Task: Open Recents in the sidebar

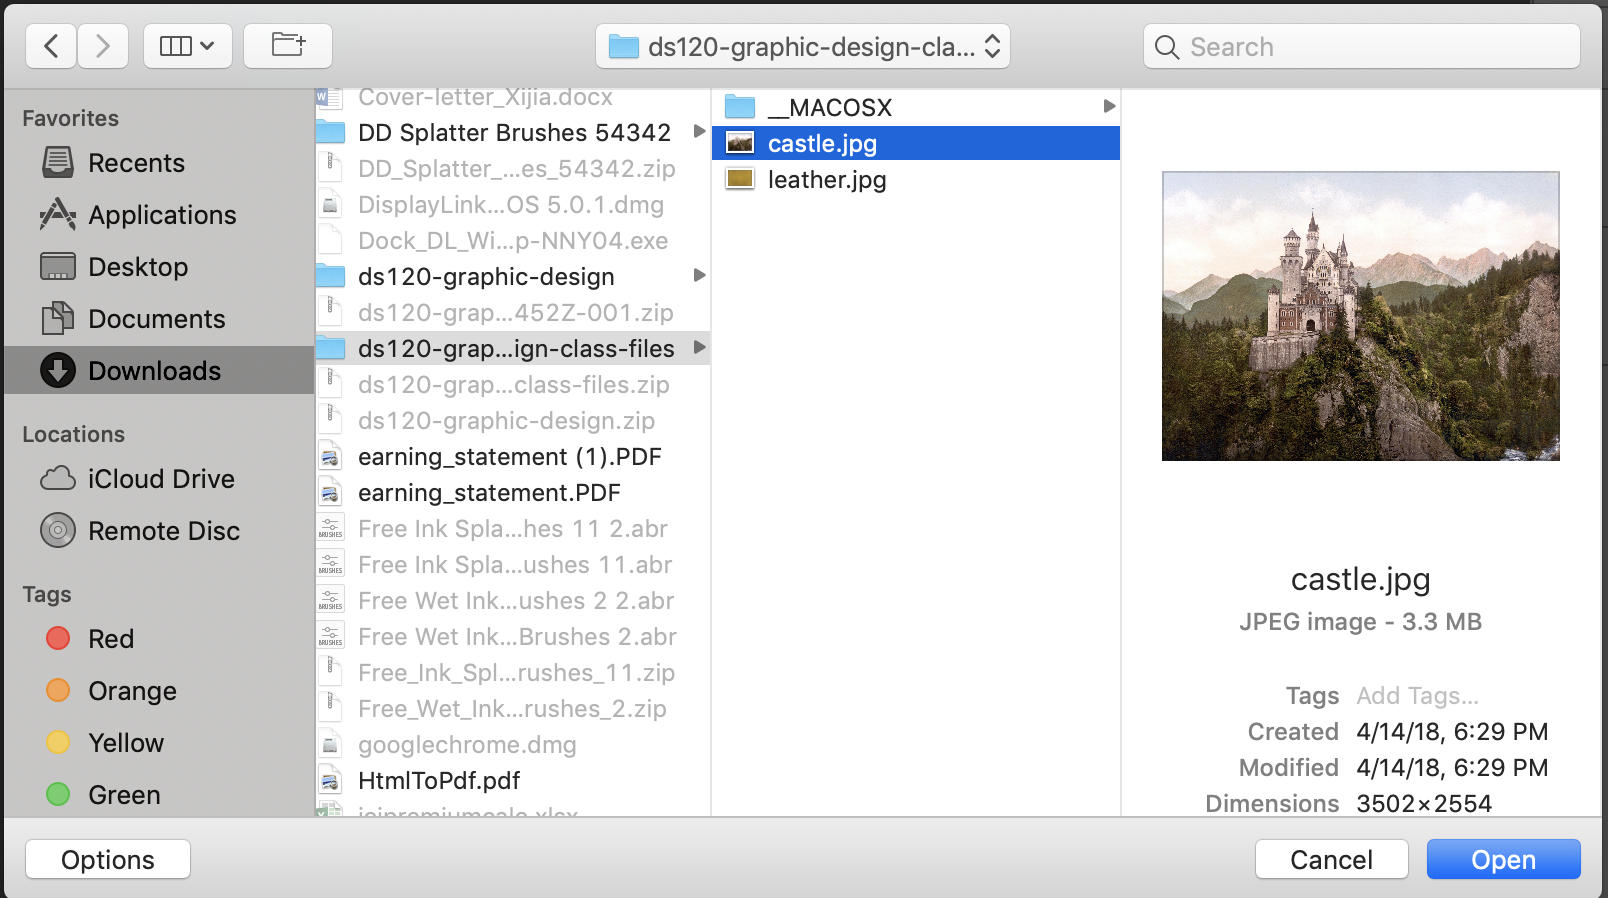Action: pos(159,163)
